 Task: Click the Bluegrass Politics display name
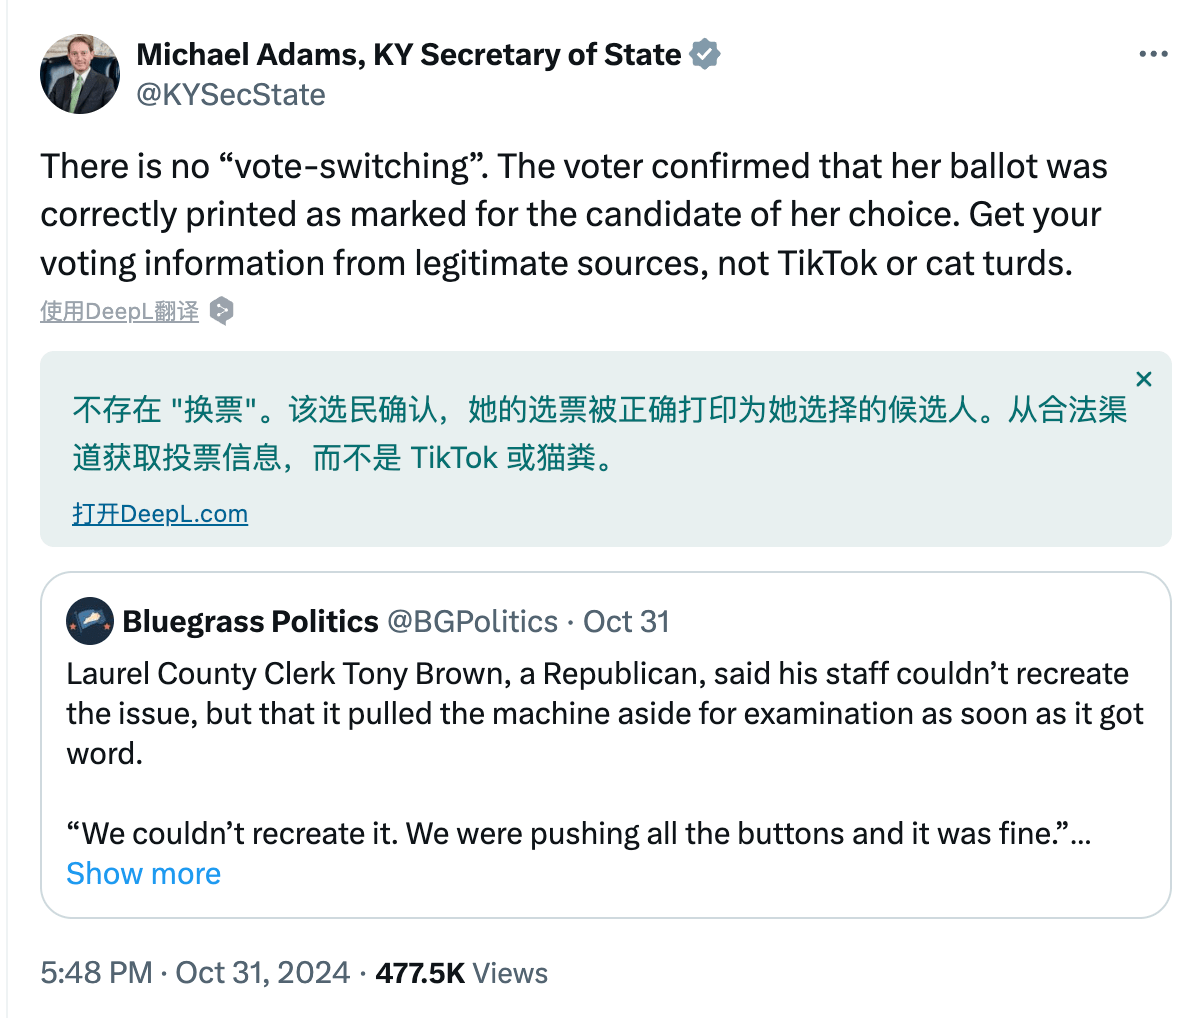(x=250, y=622)
